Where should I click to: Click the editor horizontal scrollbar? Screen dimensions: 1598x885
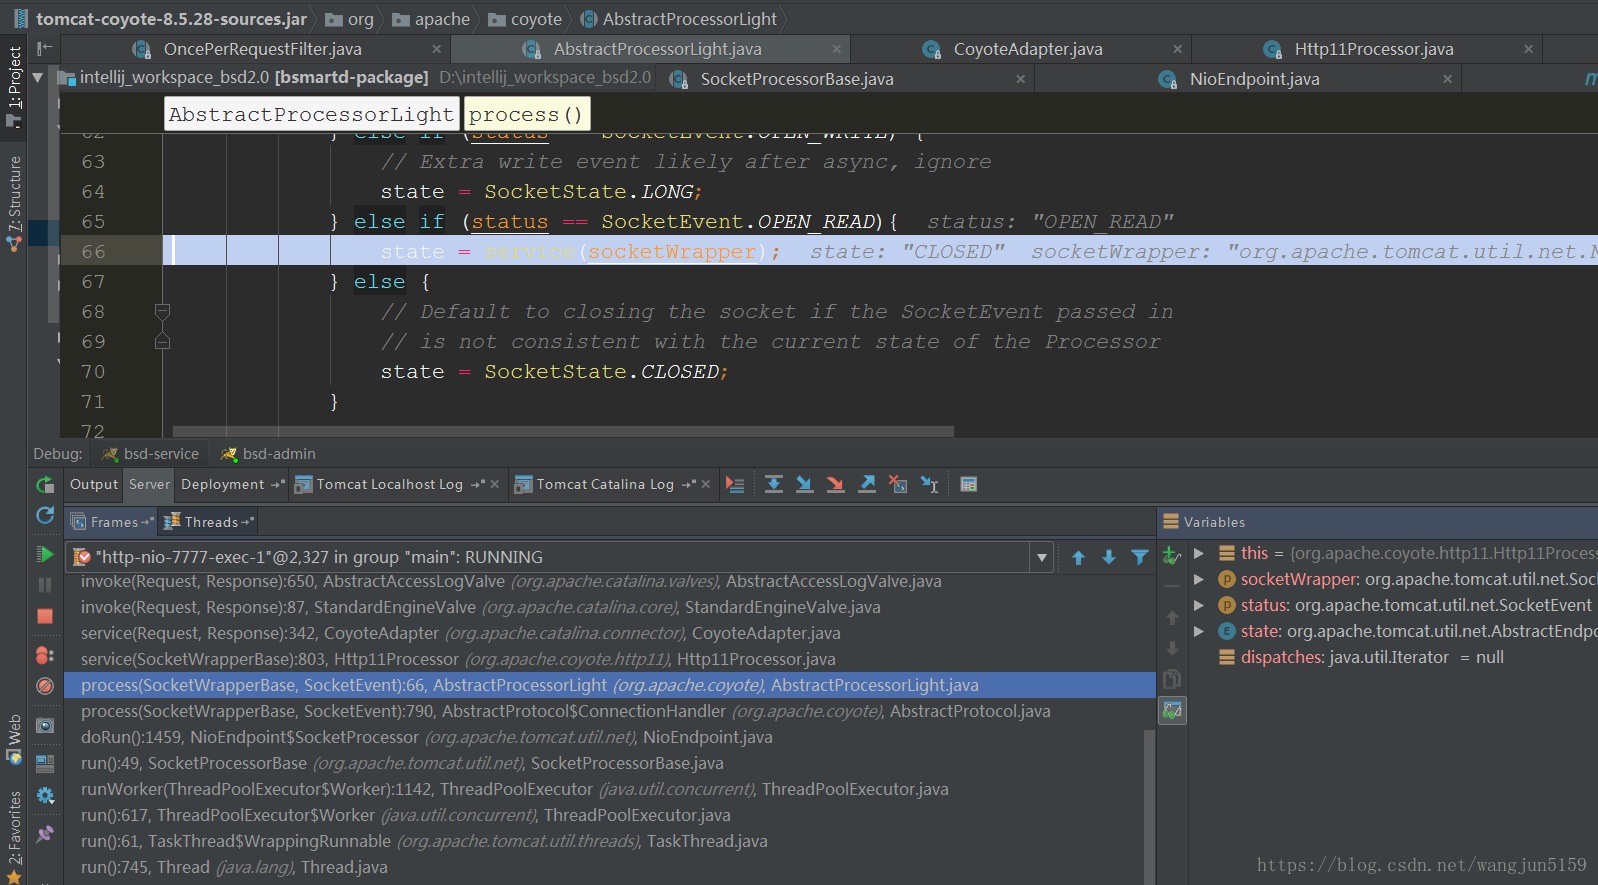pyautogui.click(x=563, y=432)
